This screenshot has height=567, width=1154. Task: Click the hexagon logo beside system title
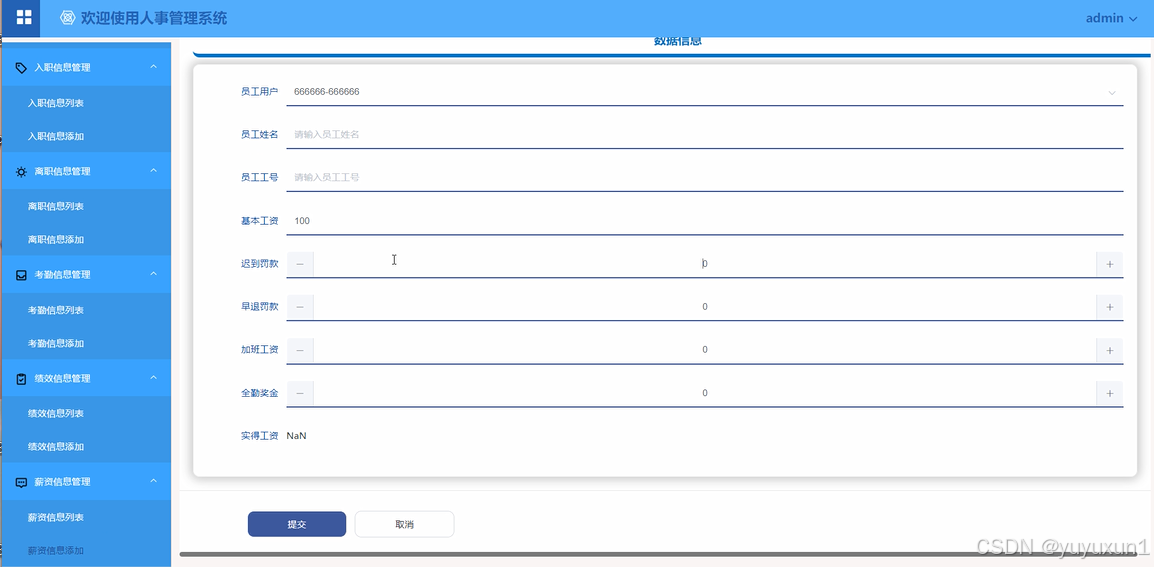click(x=68, y=18)
